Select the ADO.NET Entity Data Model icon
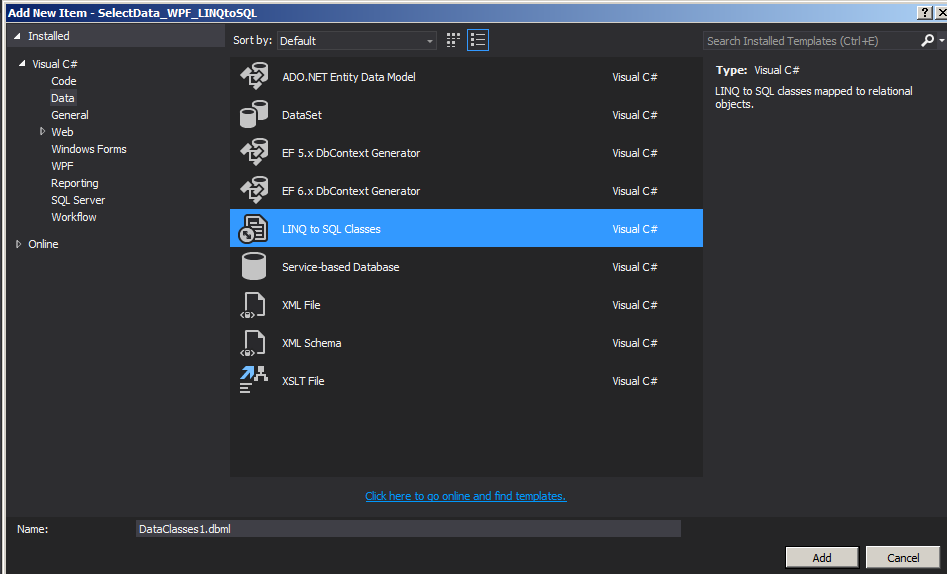947x574 pixels. [x=254, y=77]
